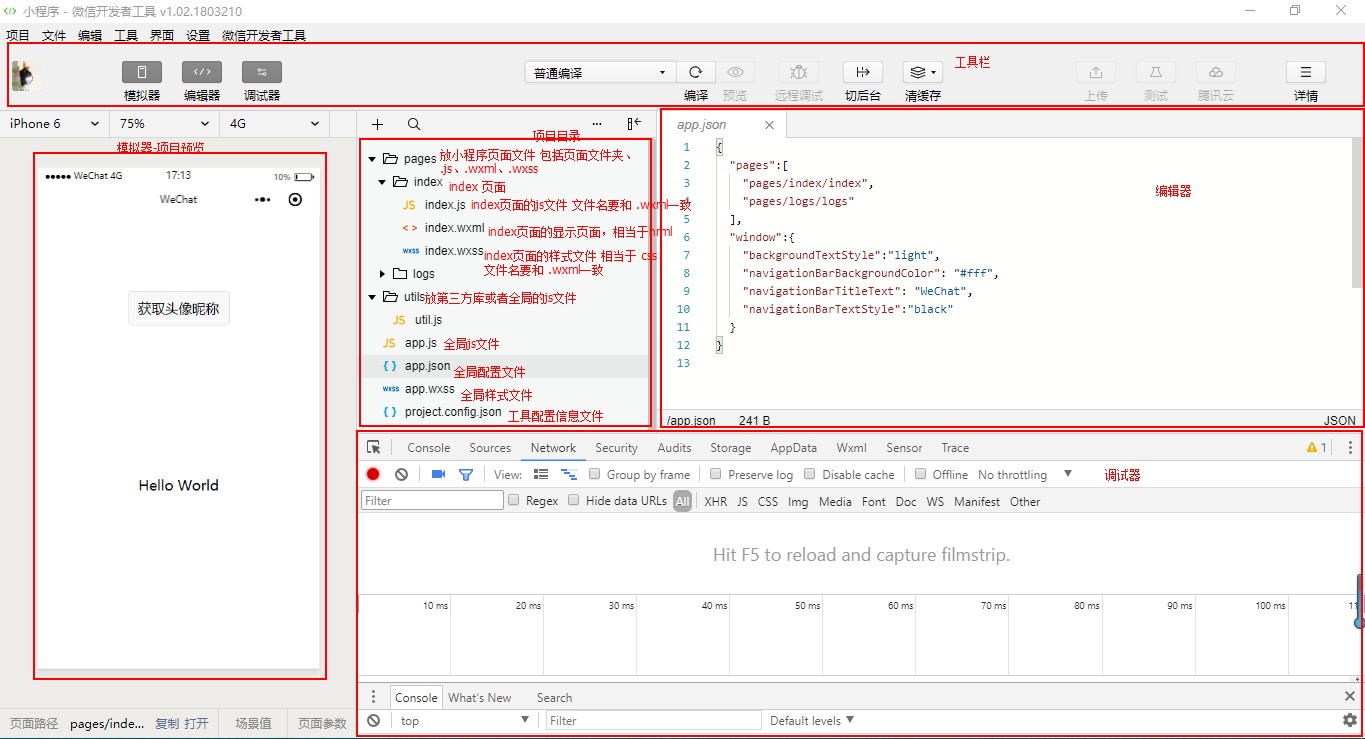The width and height of the screenshot is (1365, 739).
Task: Click the 清缓存 clear cache layers icon
Action: pyautogui.click(x=922, y=72)
